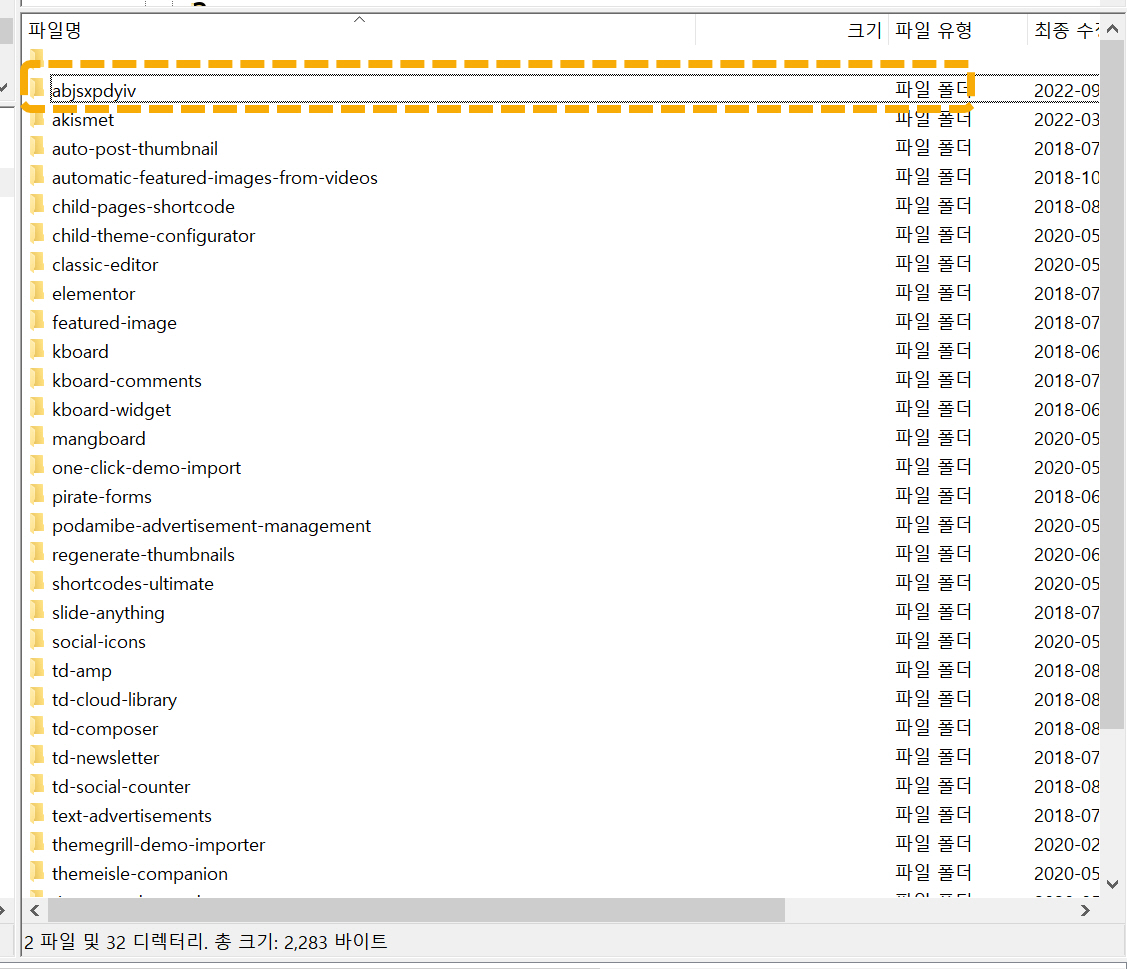Click the td-newsletter folder icon
Screen dimensions: 1127x969
(x=37, y=756)
